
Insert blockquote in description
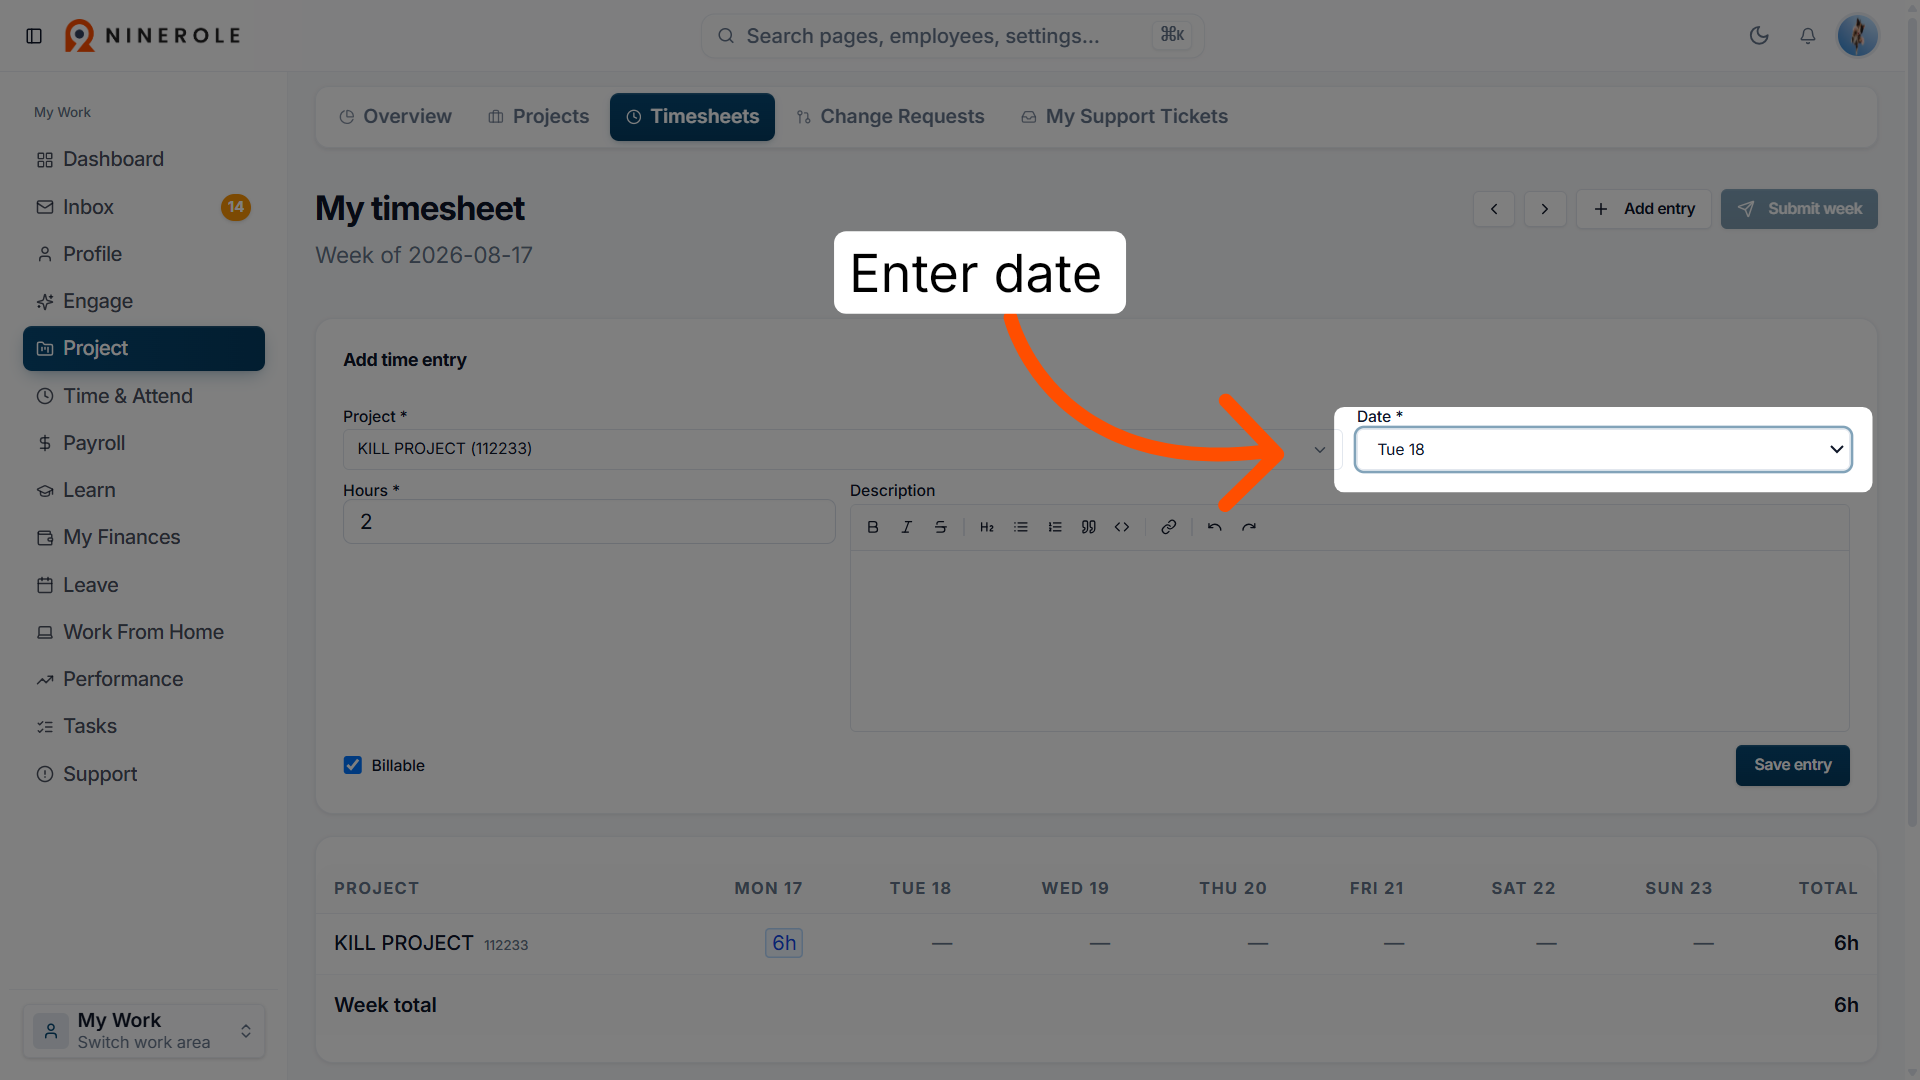[1089, 527]
